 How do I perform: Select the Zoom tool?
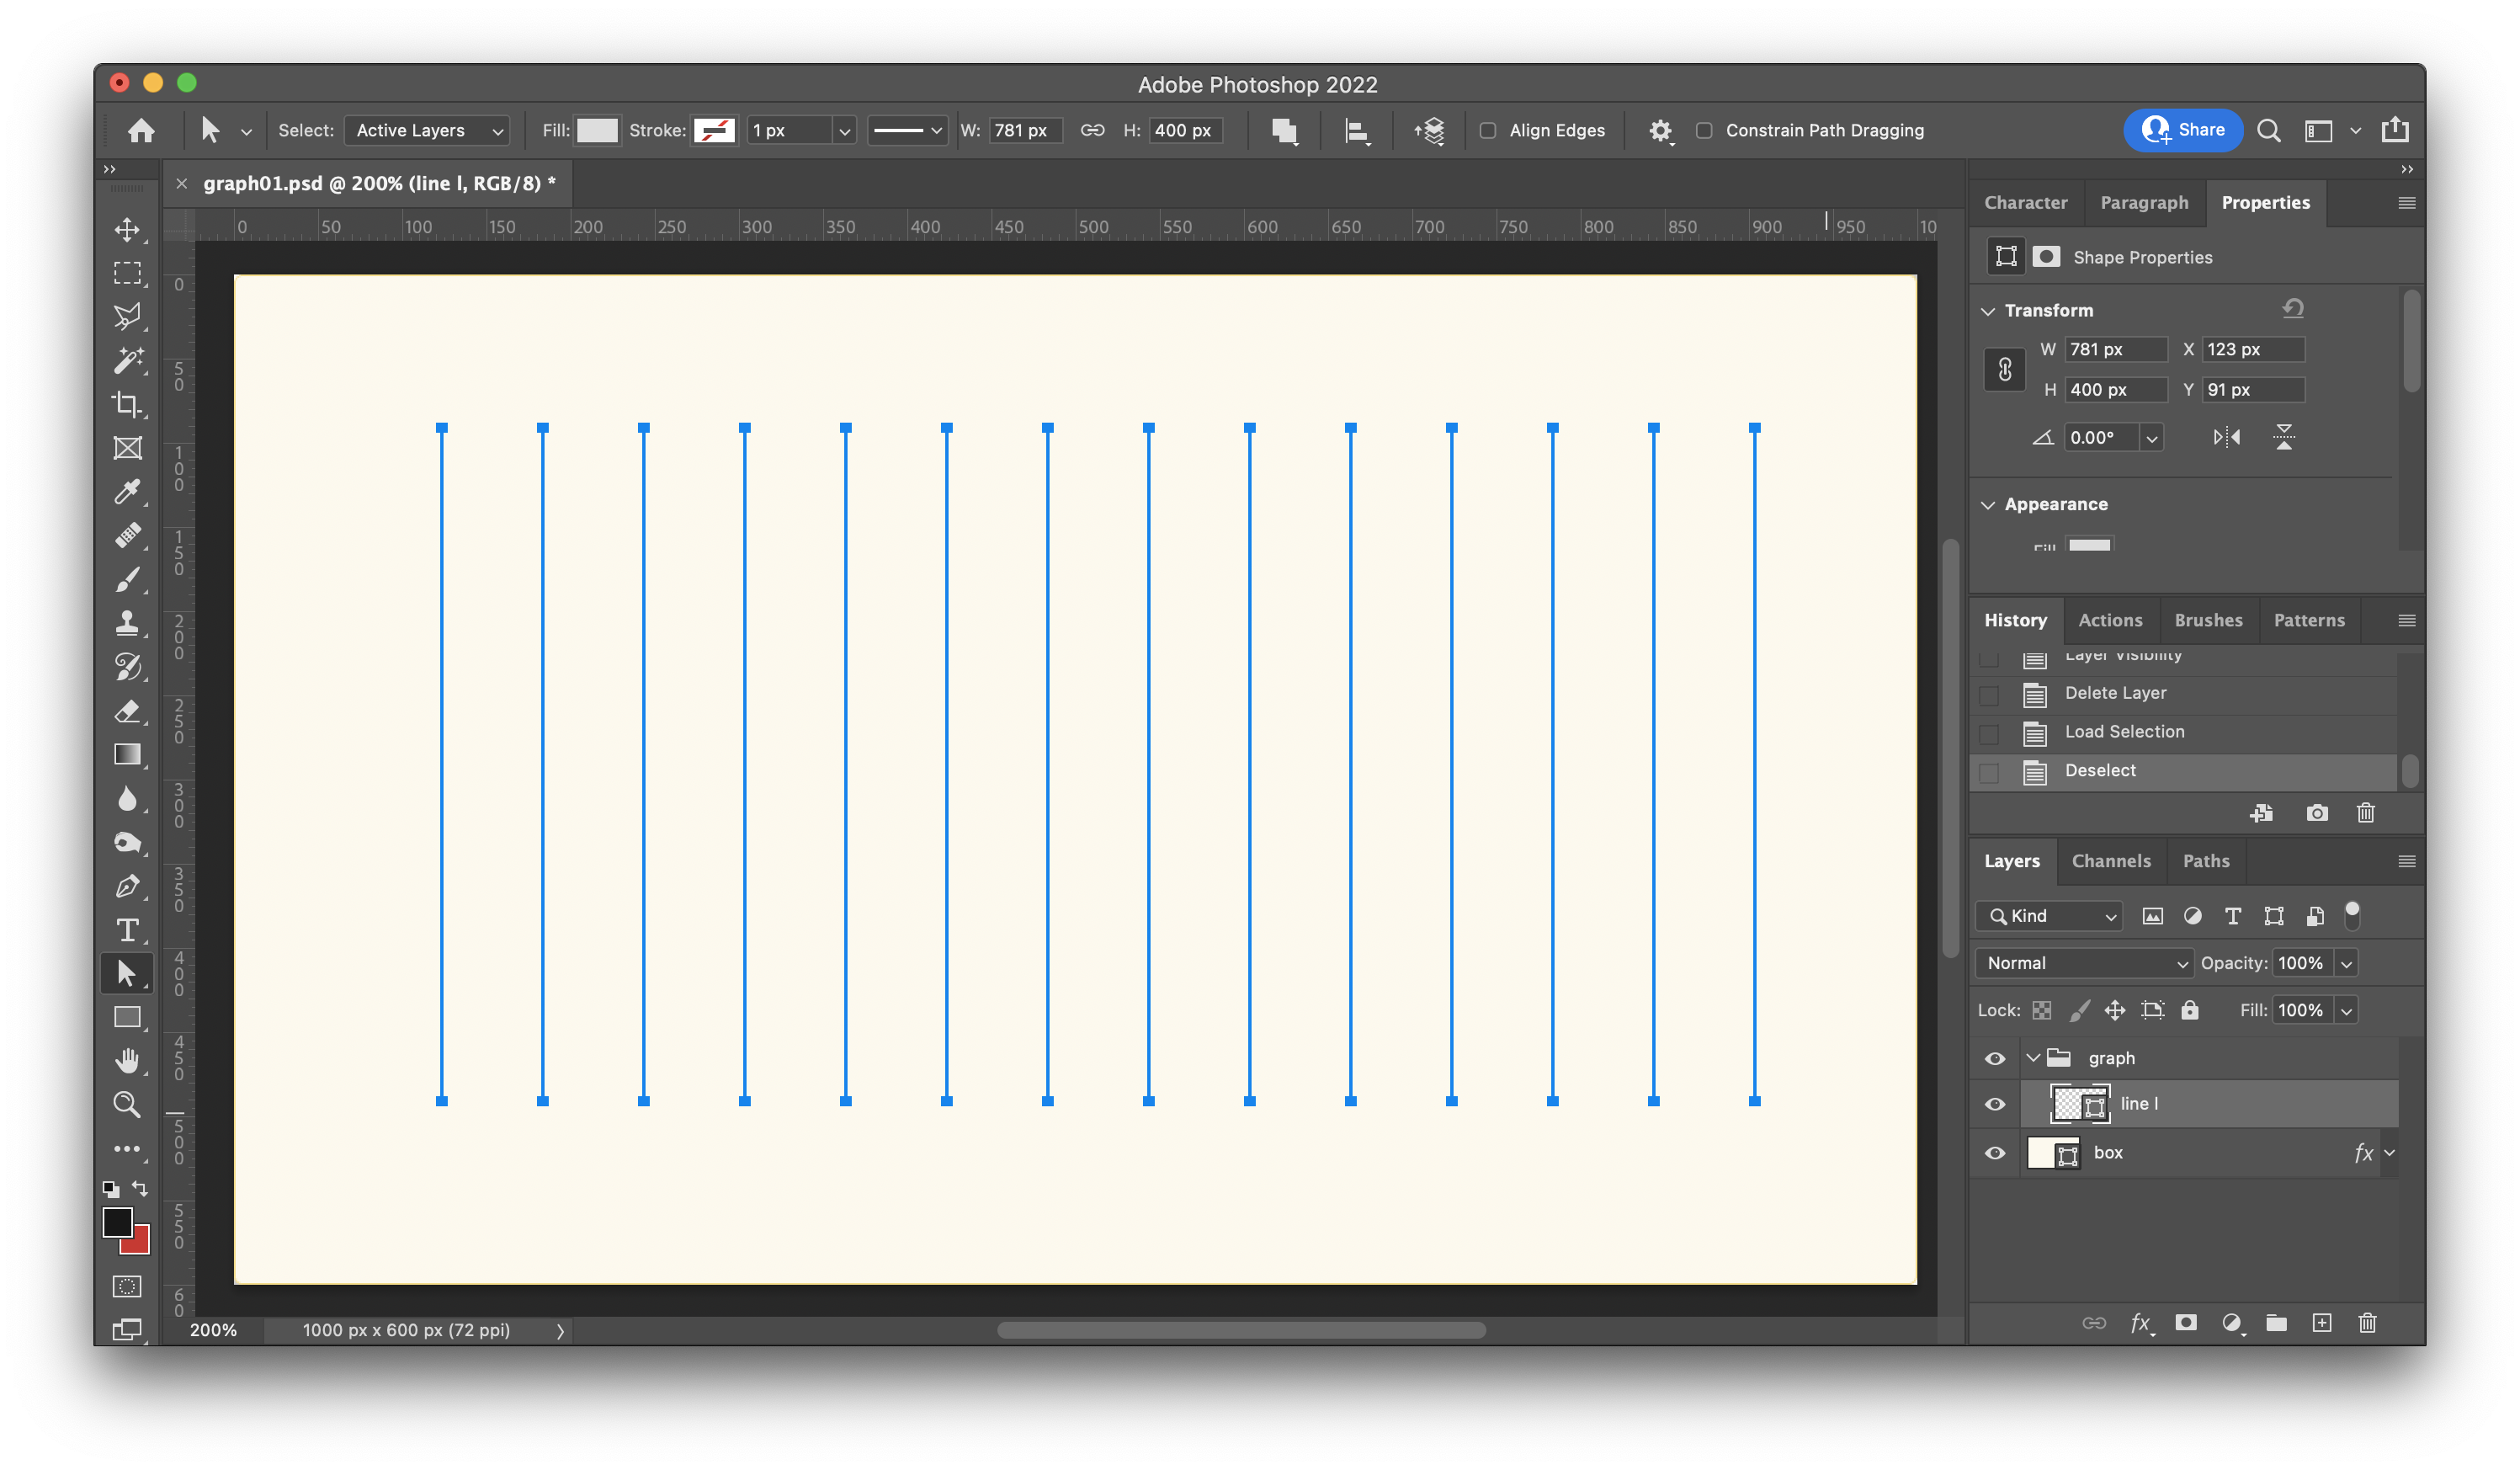tap(127, 1104)
